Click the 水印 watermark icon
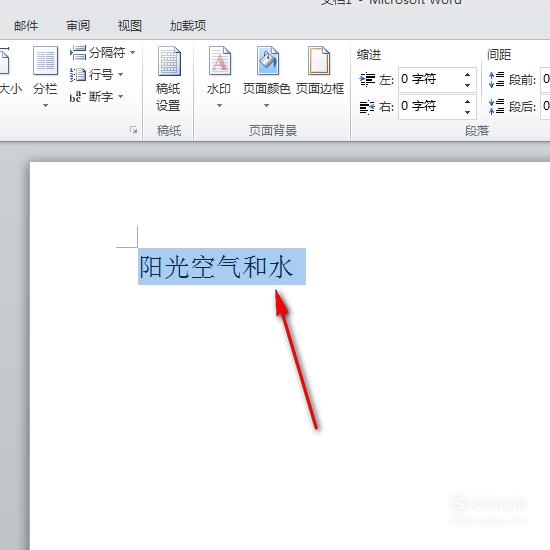 pyautogui.click(x=220, y=61)
